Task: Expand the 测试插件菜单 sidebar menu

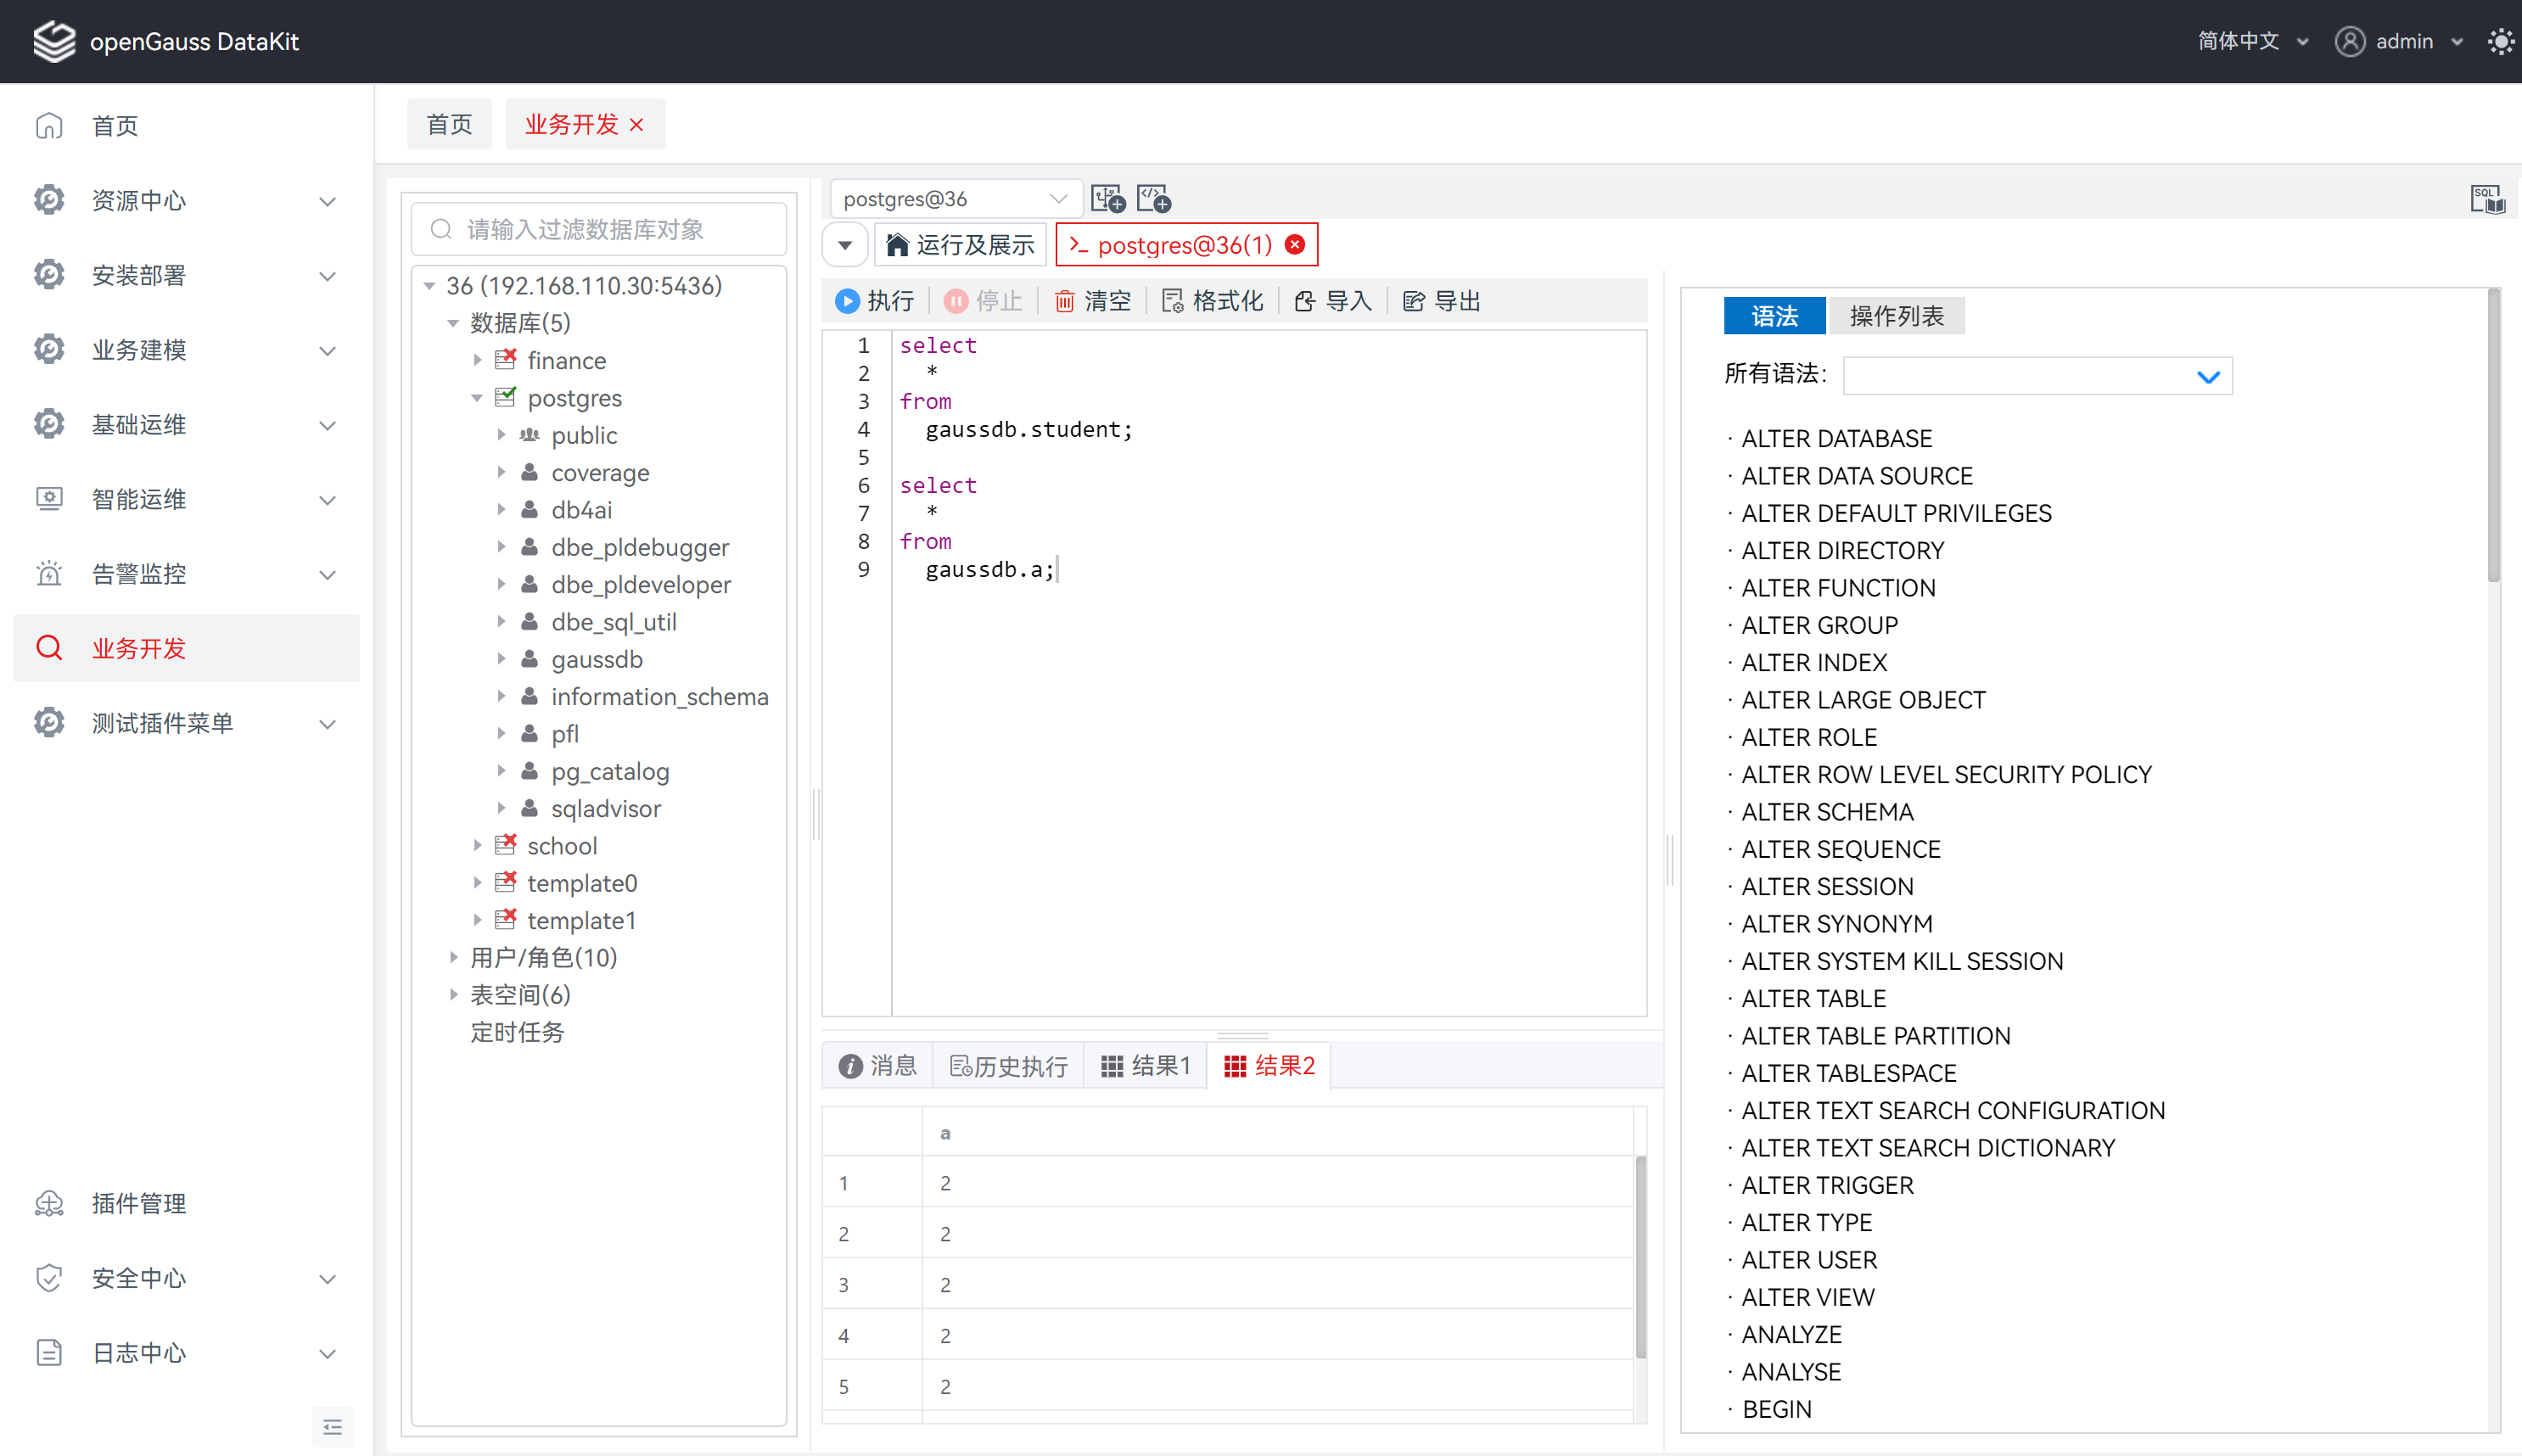Action: point(186,723)
